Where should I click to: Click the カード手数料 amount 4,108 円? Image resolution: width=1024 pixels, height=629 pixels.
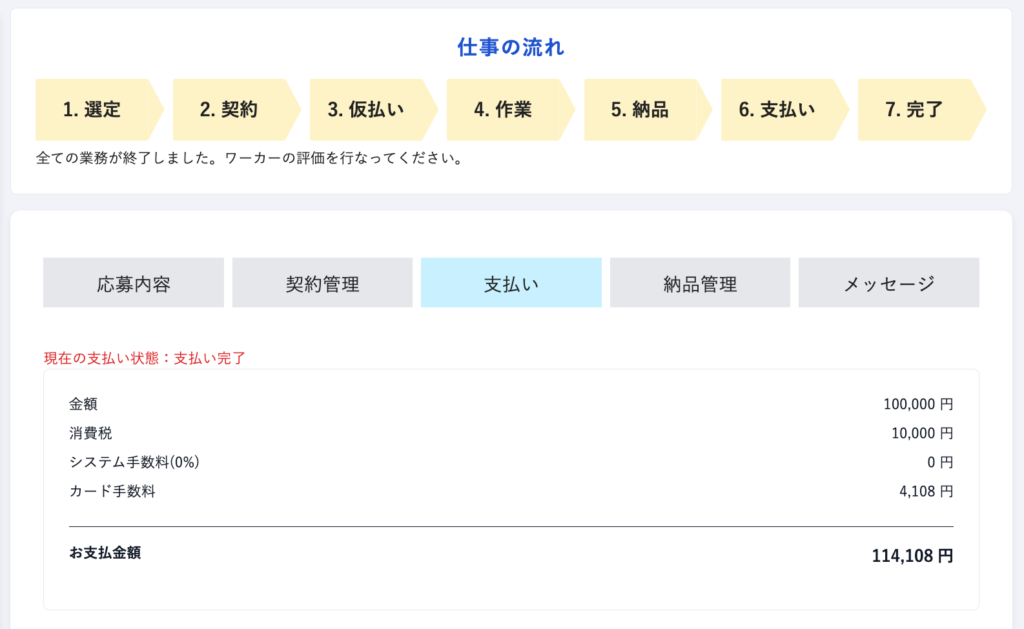click(x=926, y=491)
